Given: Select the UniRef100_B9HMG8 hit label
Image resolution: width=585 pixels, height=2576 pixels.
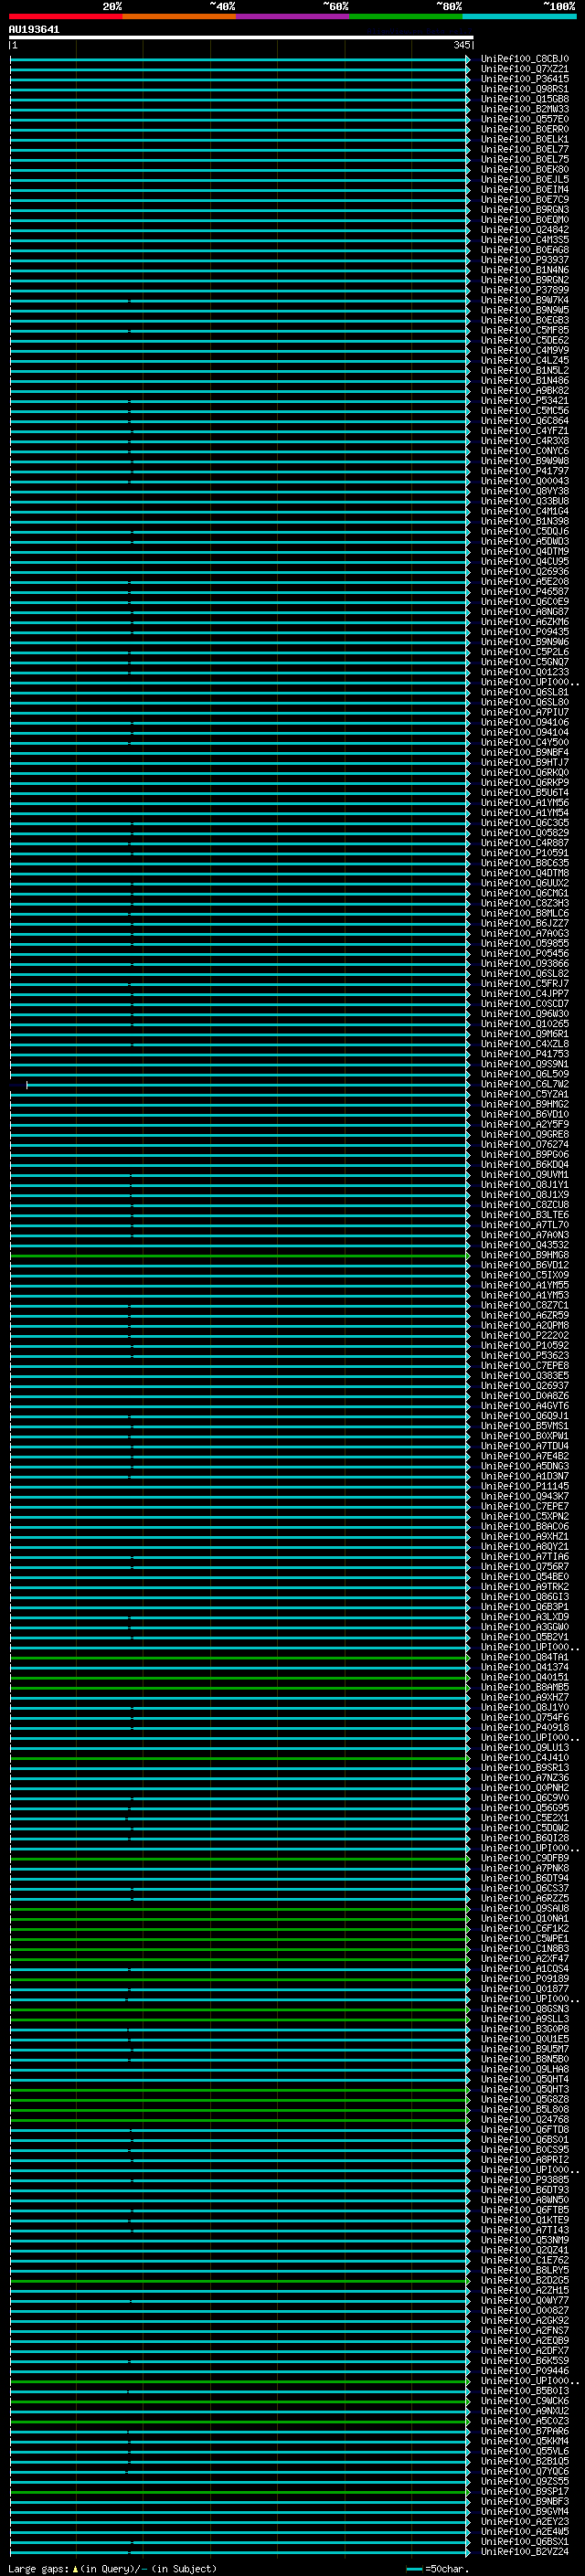Looking at the screenshot, I should click(524, 1255).
